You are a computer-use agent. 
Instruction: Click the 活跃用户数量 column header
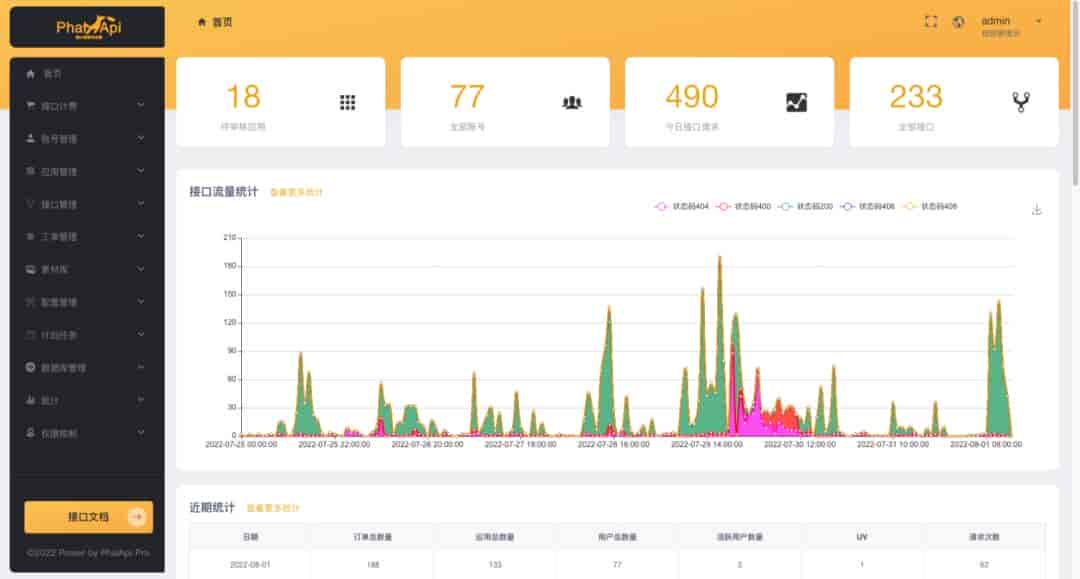click(x=739, y=536)
